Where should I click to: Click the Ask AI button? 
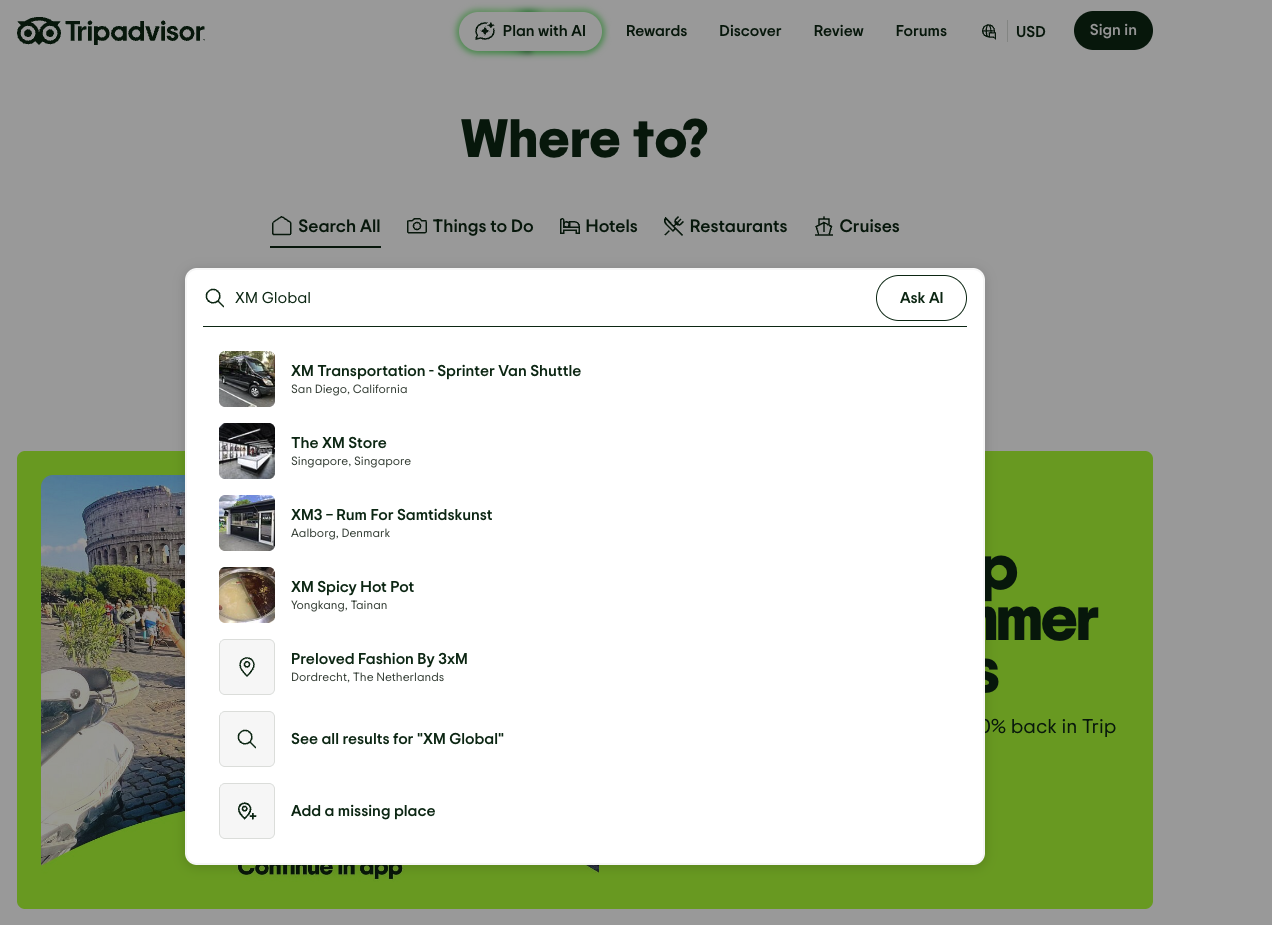point(921,298)
